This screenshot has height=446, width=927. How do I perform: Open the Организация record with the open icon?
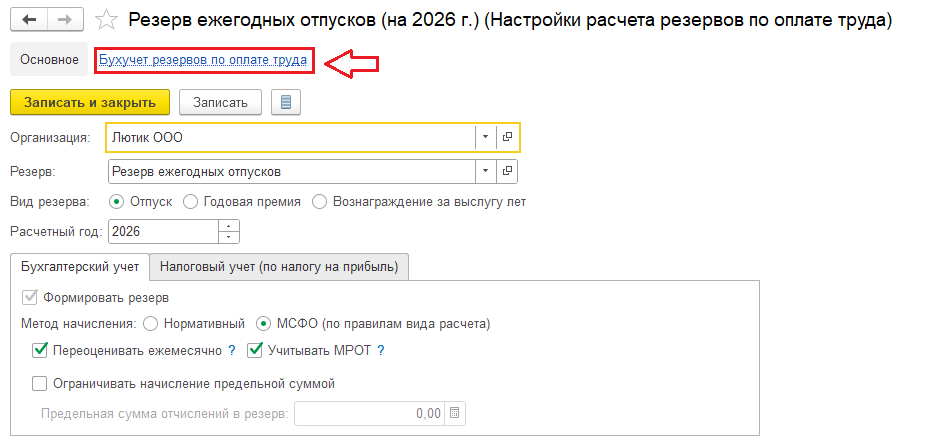coord(507,137)
